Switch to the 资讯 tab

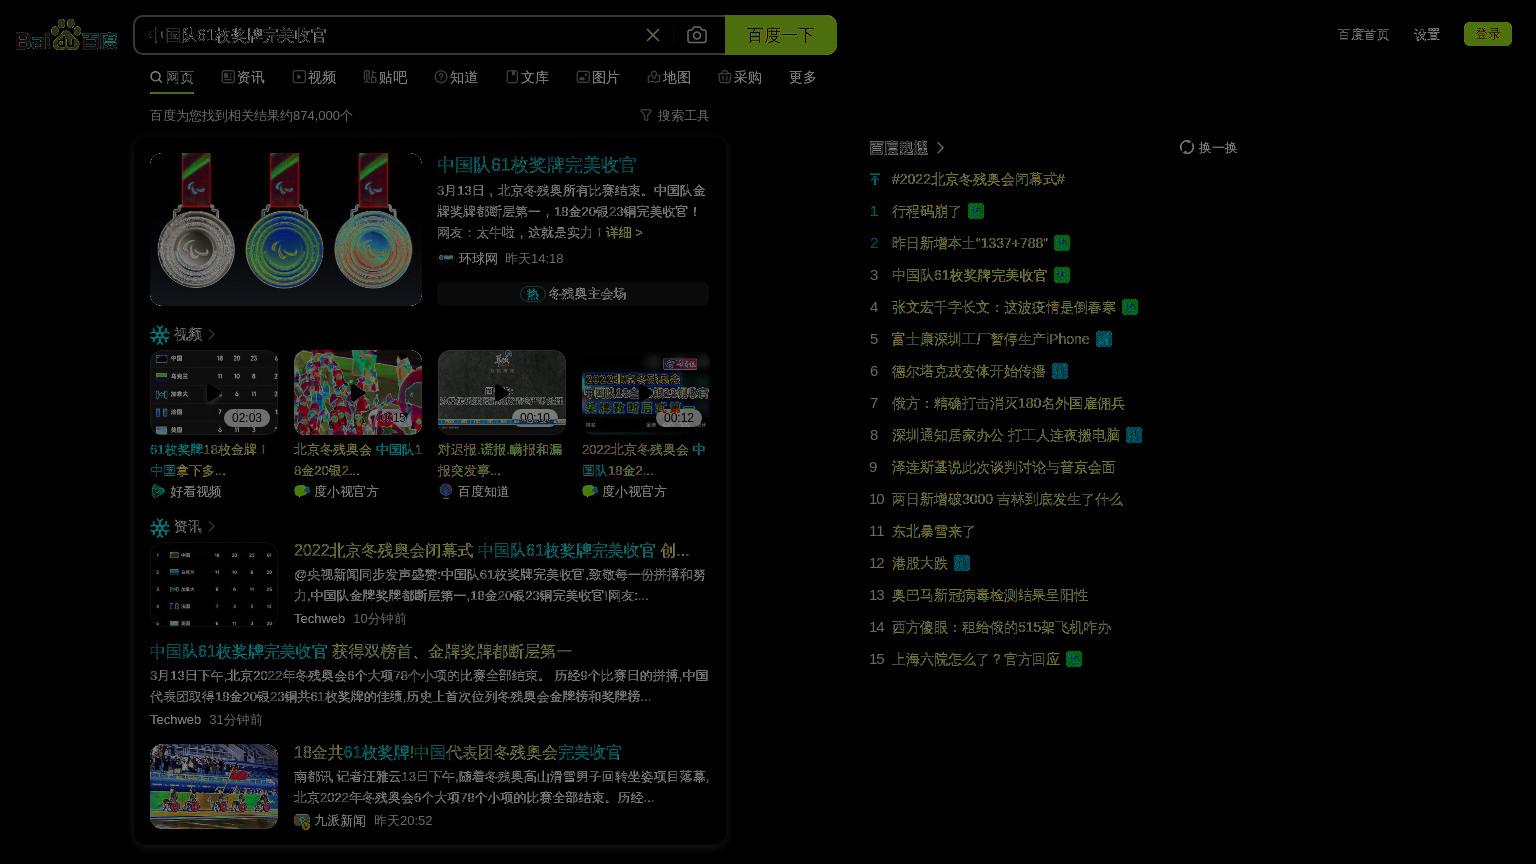coord(243,77)
